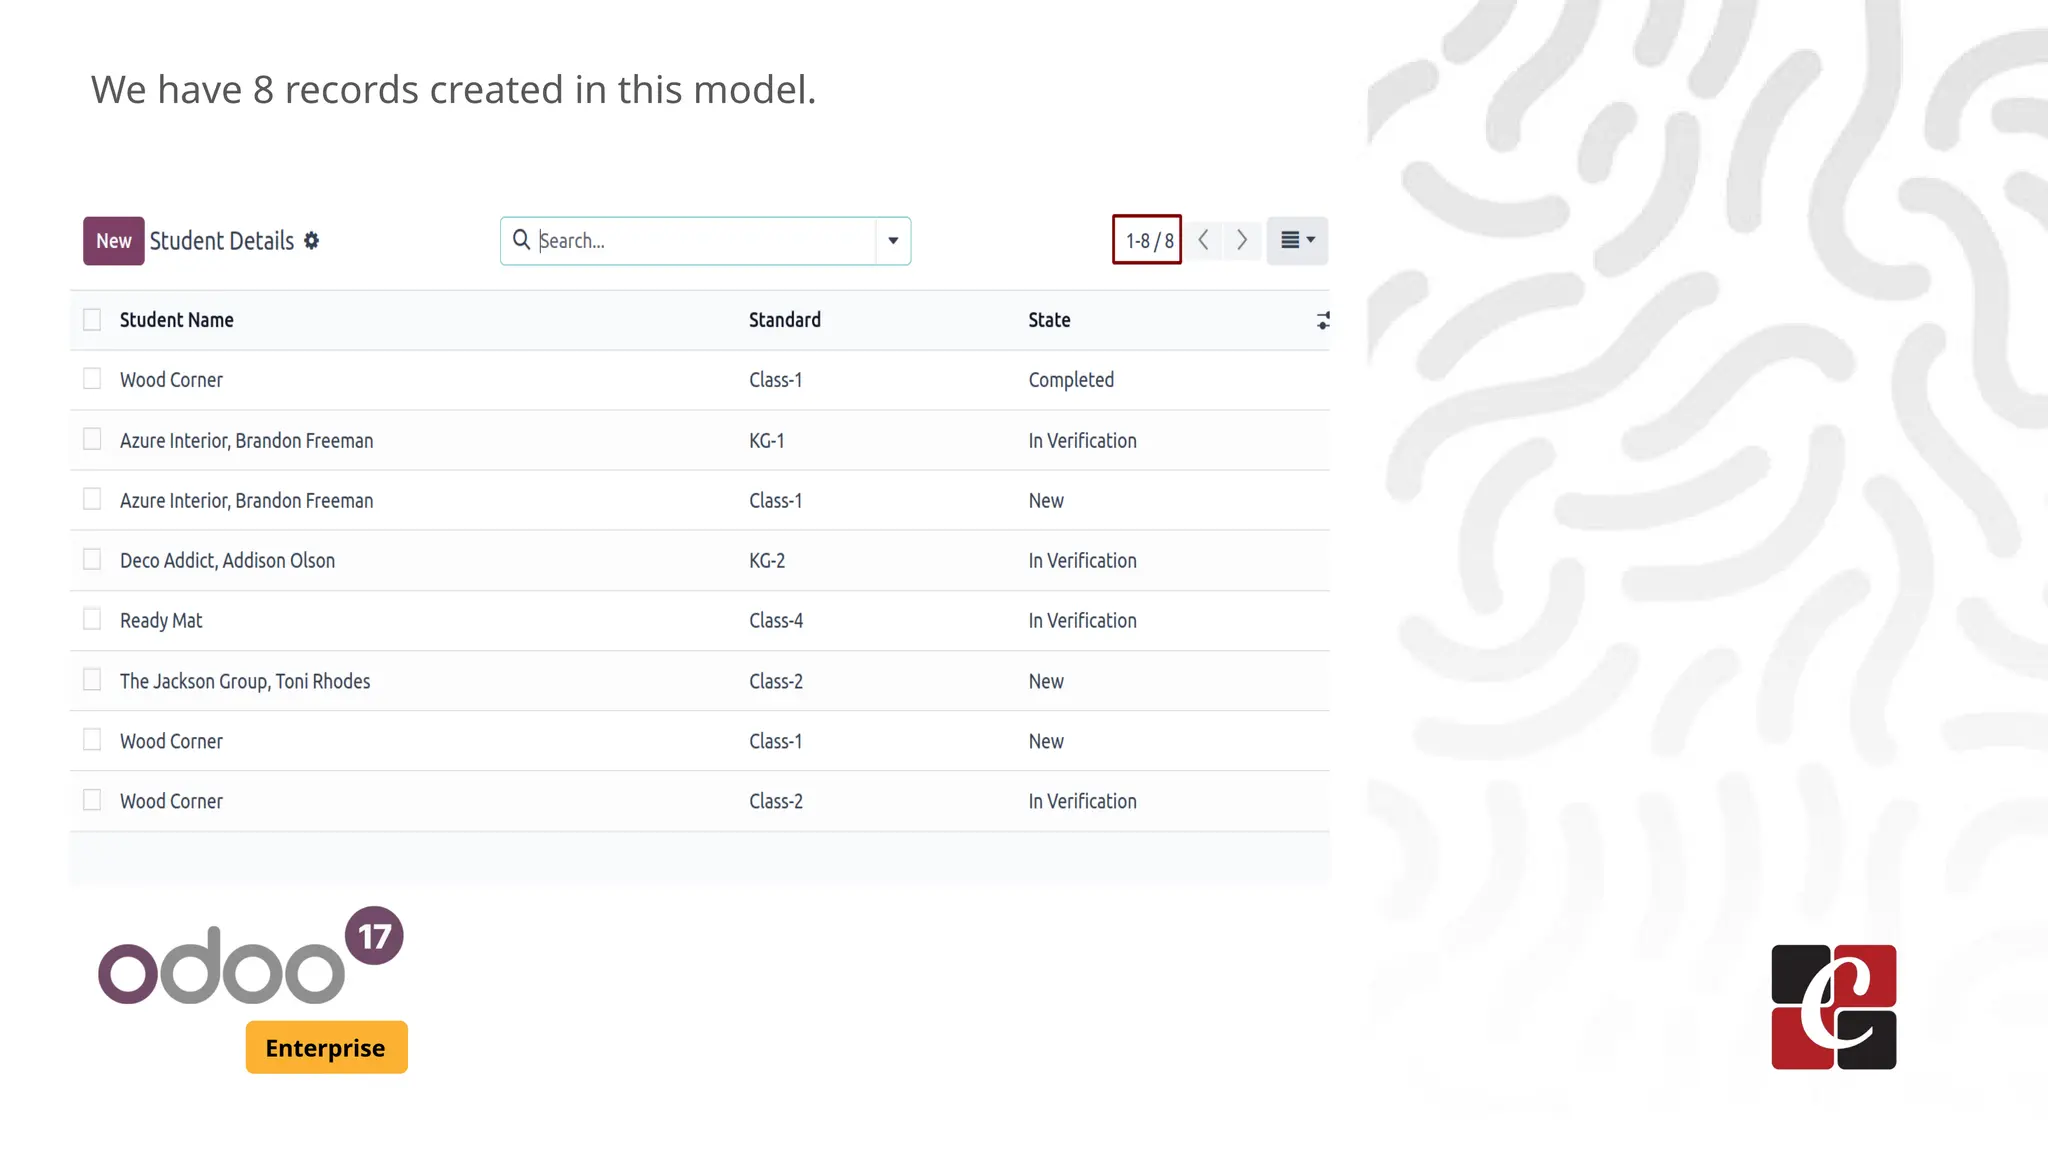Click the red and black company logo
The image size is (2048, 1152).
(x=1833, y=1007)
